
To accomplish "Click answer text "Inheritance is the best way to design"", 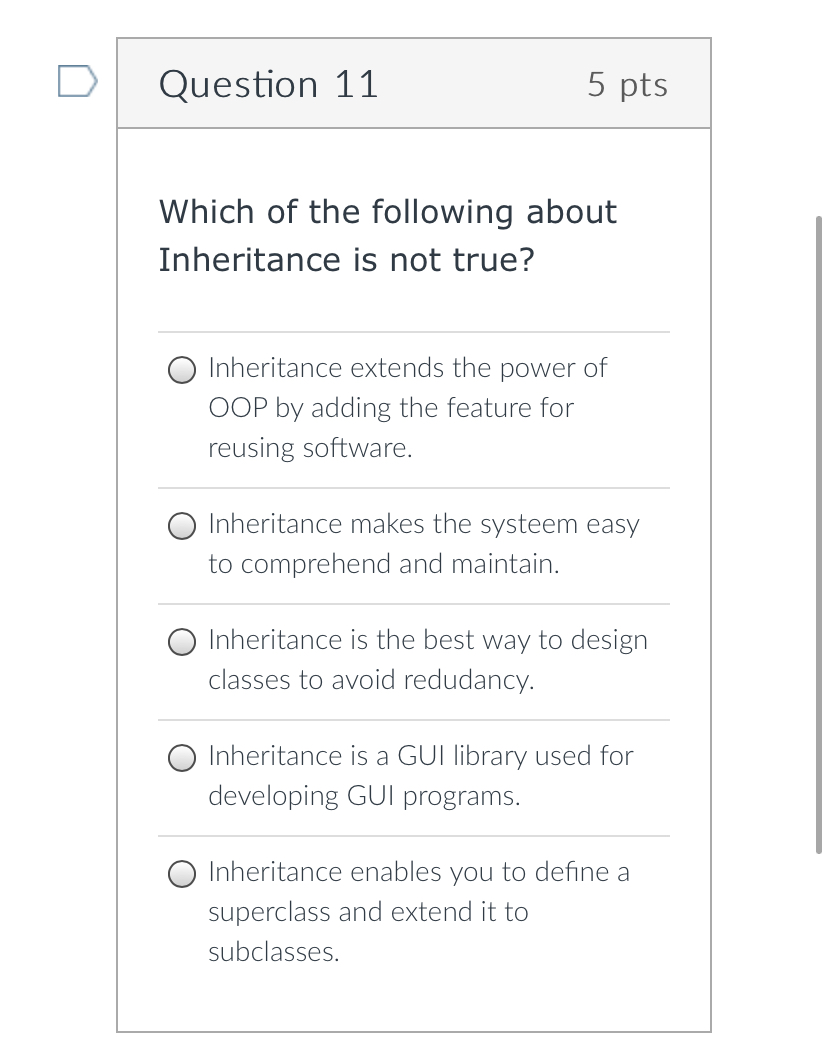I will 427,640.
